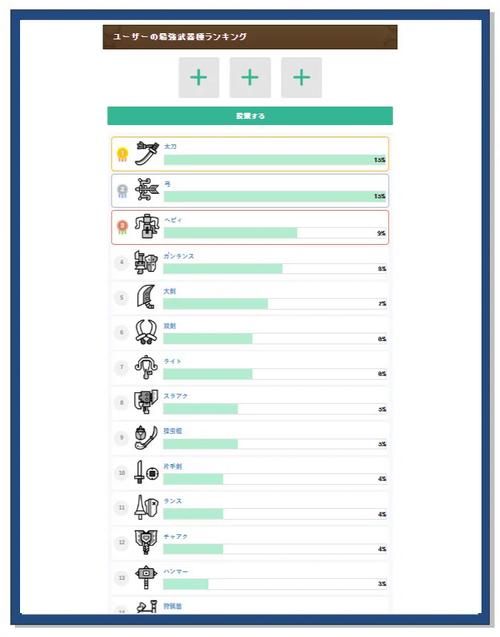Click the gold first-place medal badge

[123, 154]
